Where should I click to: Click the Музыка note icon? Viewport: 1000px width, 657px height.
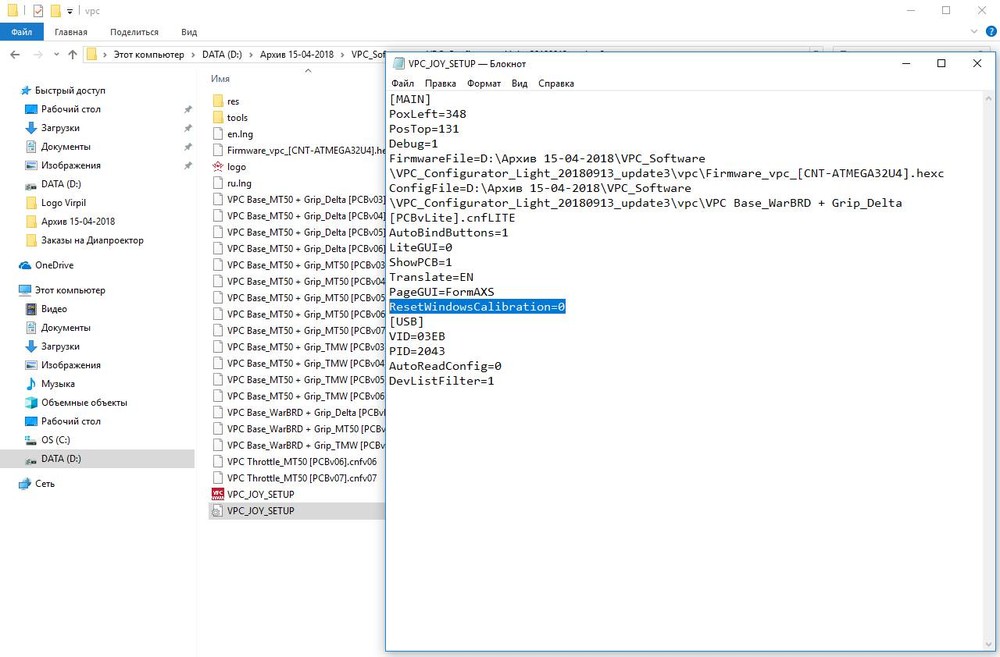31,384
